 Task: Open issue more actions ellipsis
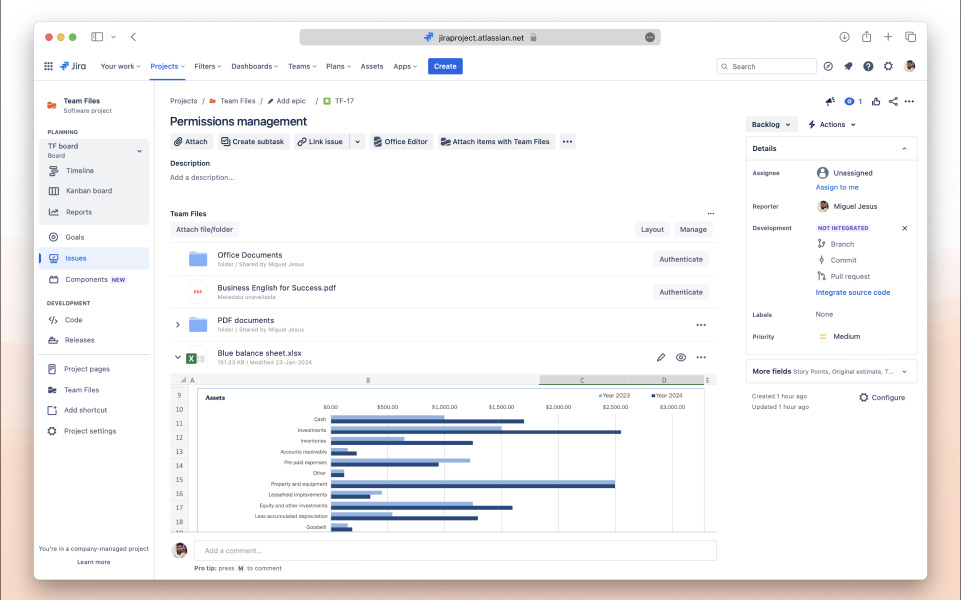(909, 101)
